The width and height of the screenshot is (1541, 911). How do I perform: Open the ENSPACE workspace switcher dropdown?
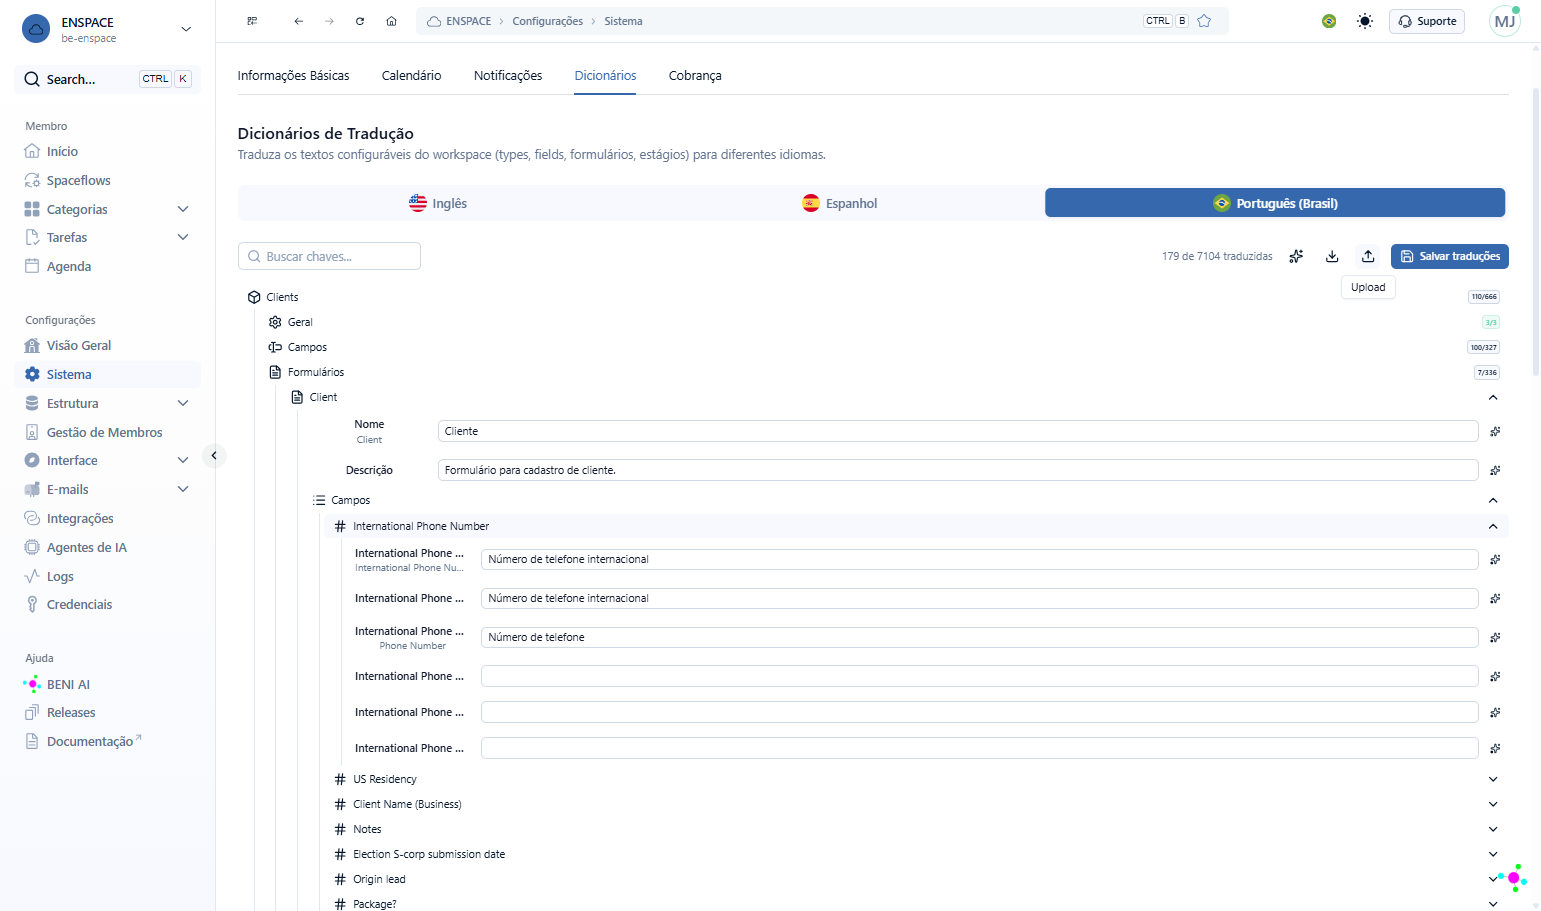(186, 29)
